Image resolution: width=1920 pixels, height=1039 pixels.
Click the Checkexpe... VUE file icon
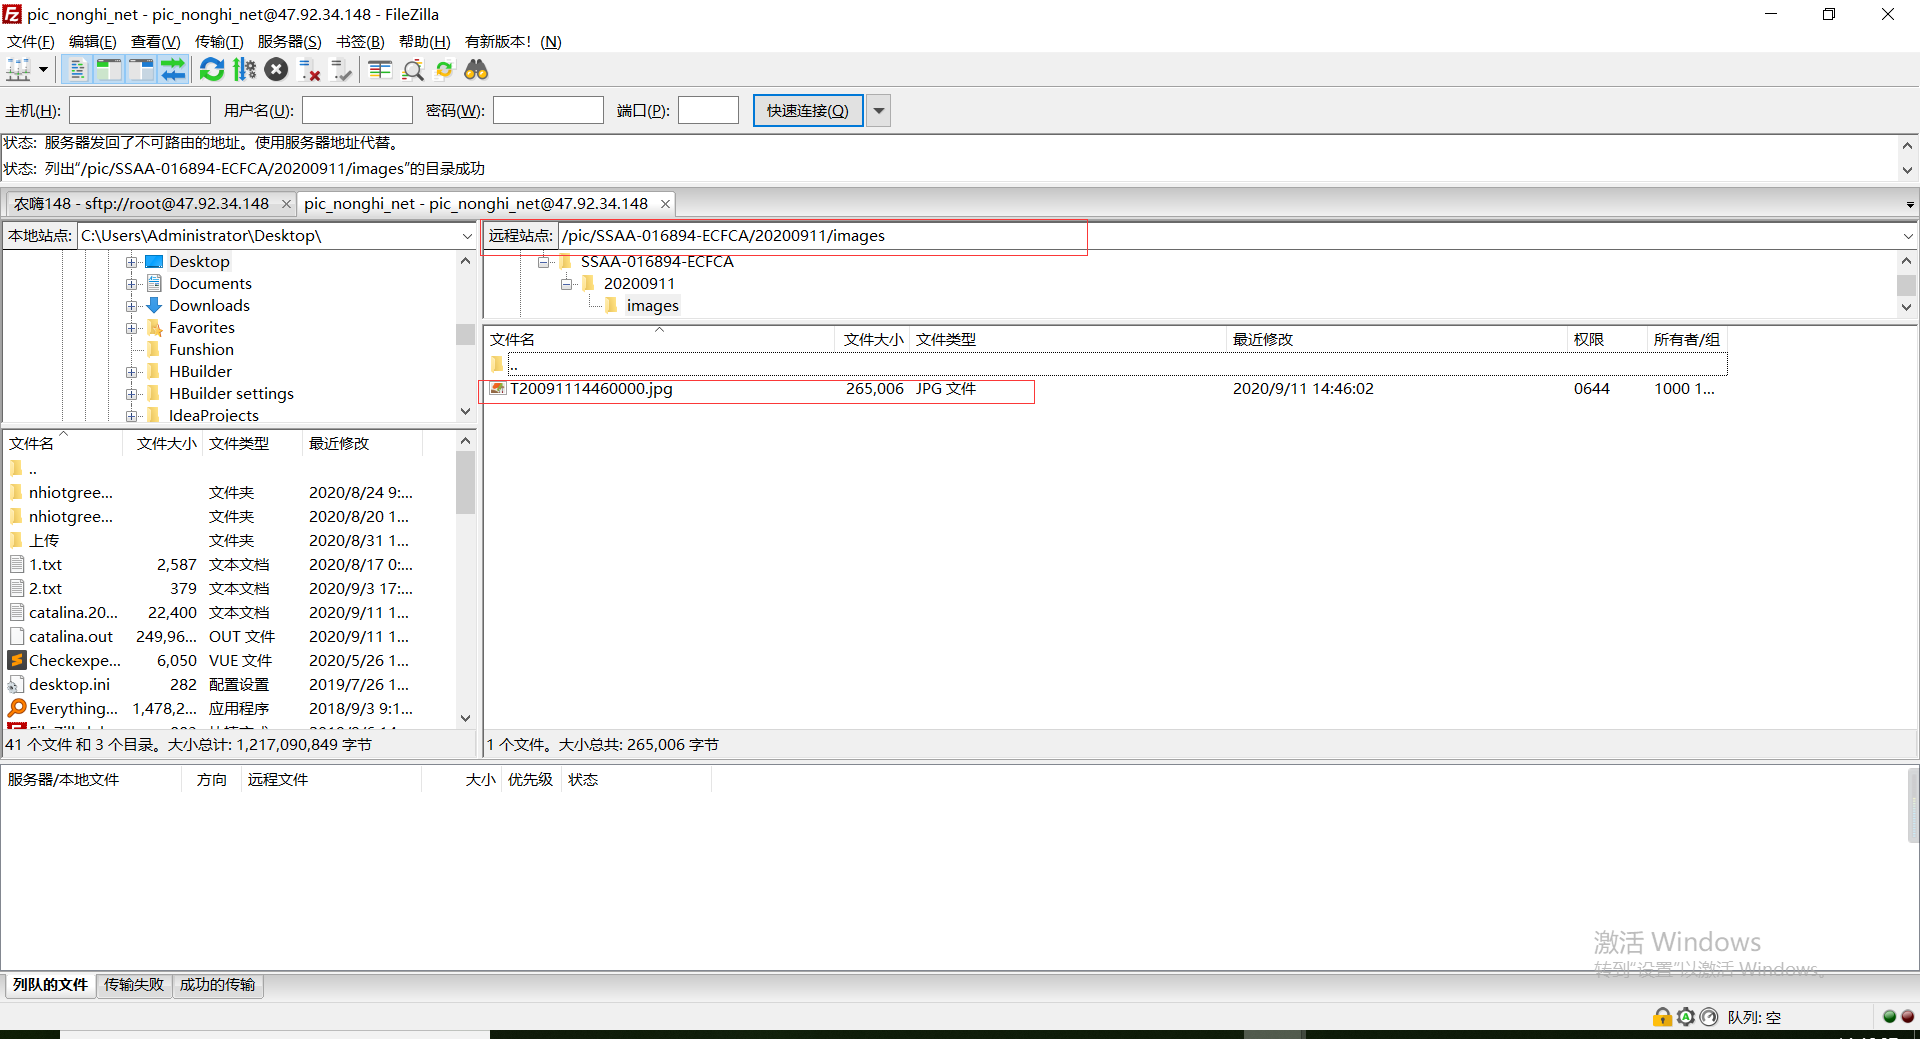[x=17, y=661]
